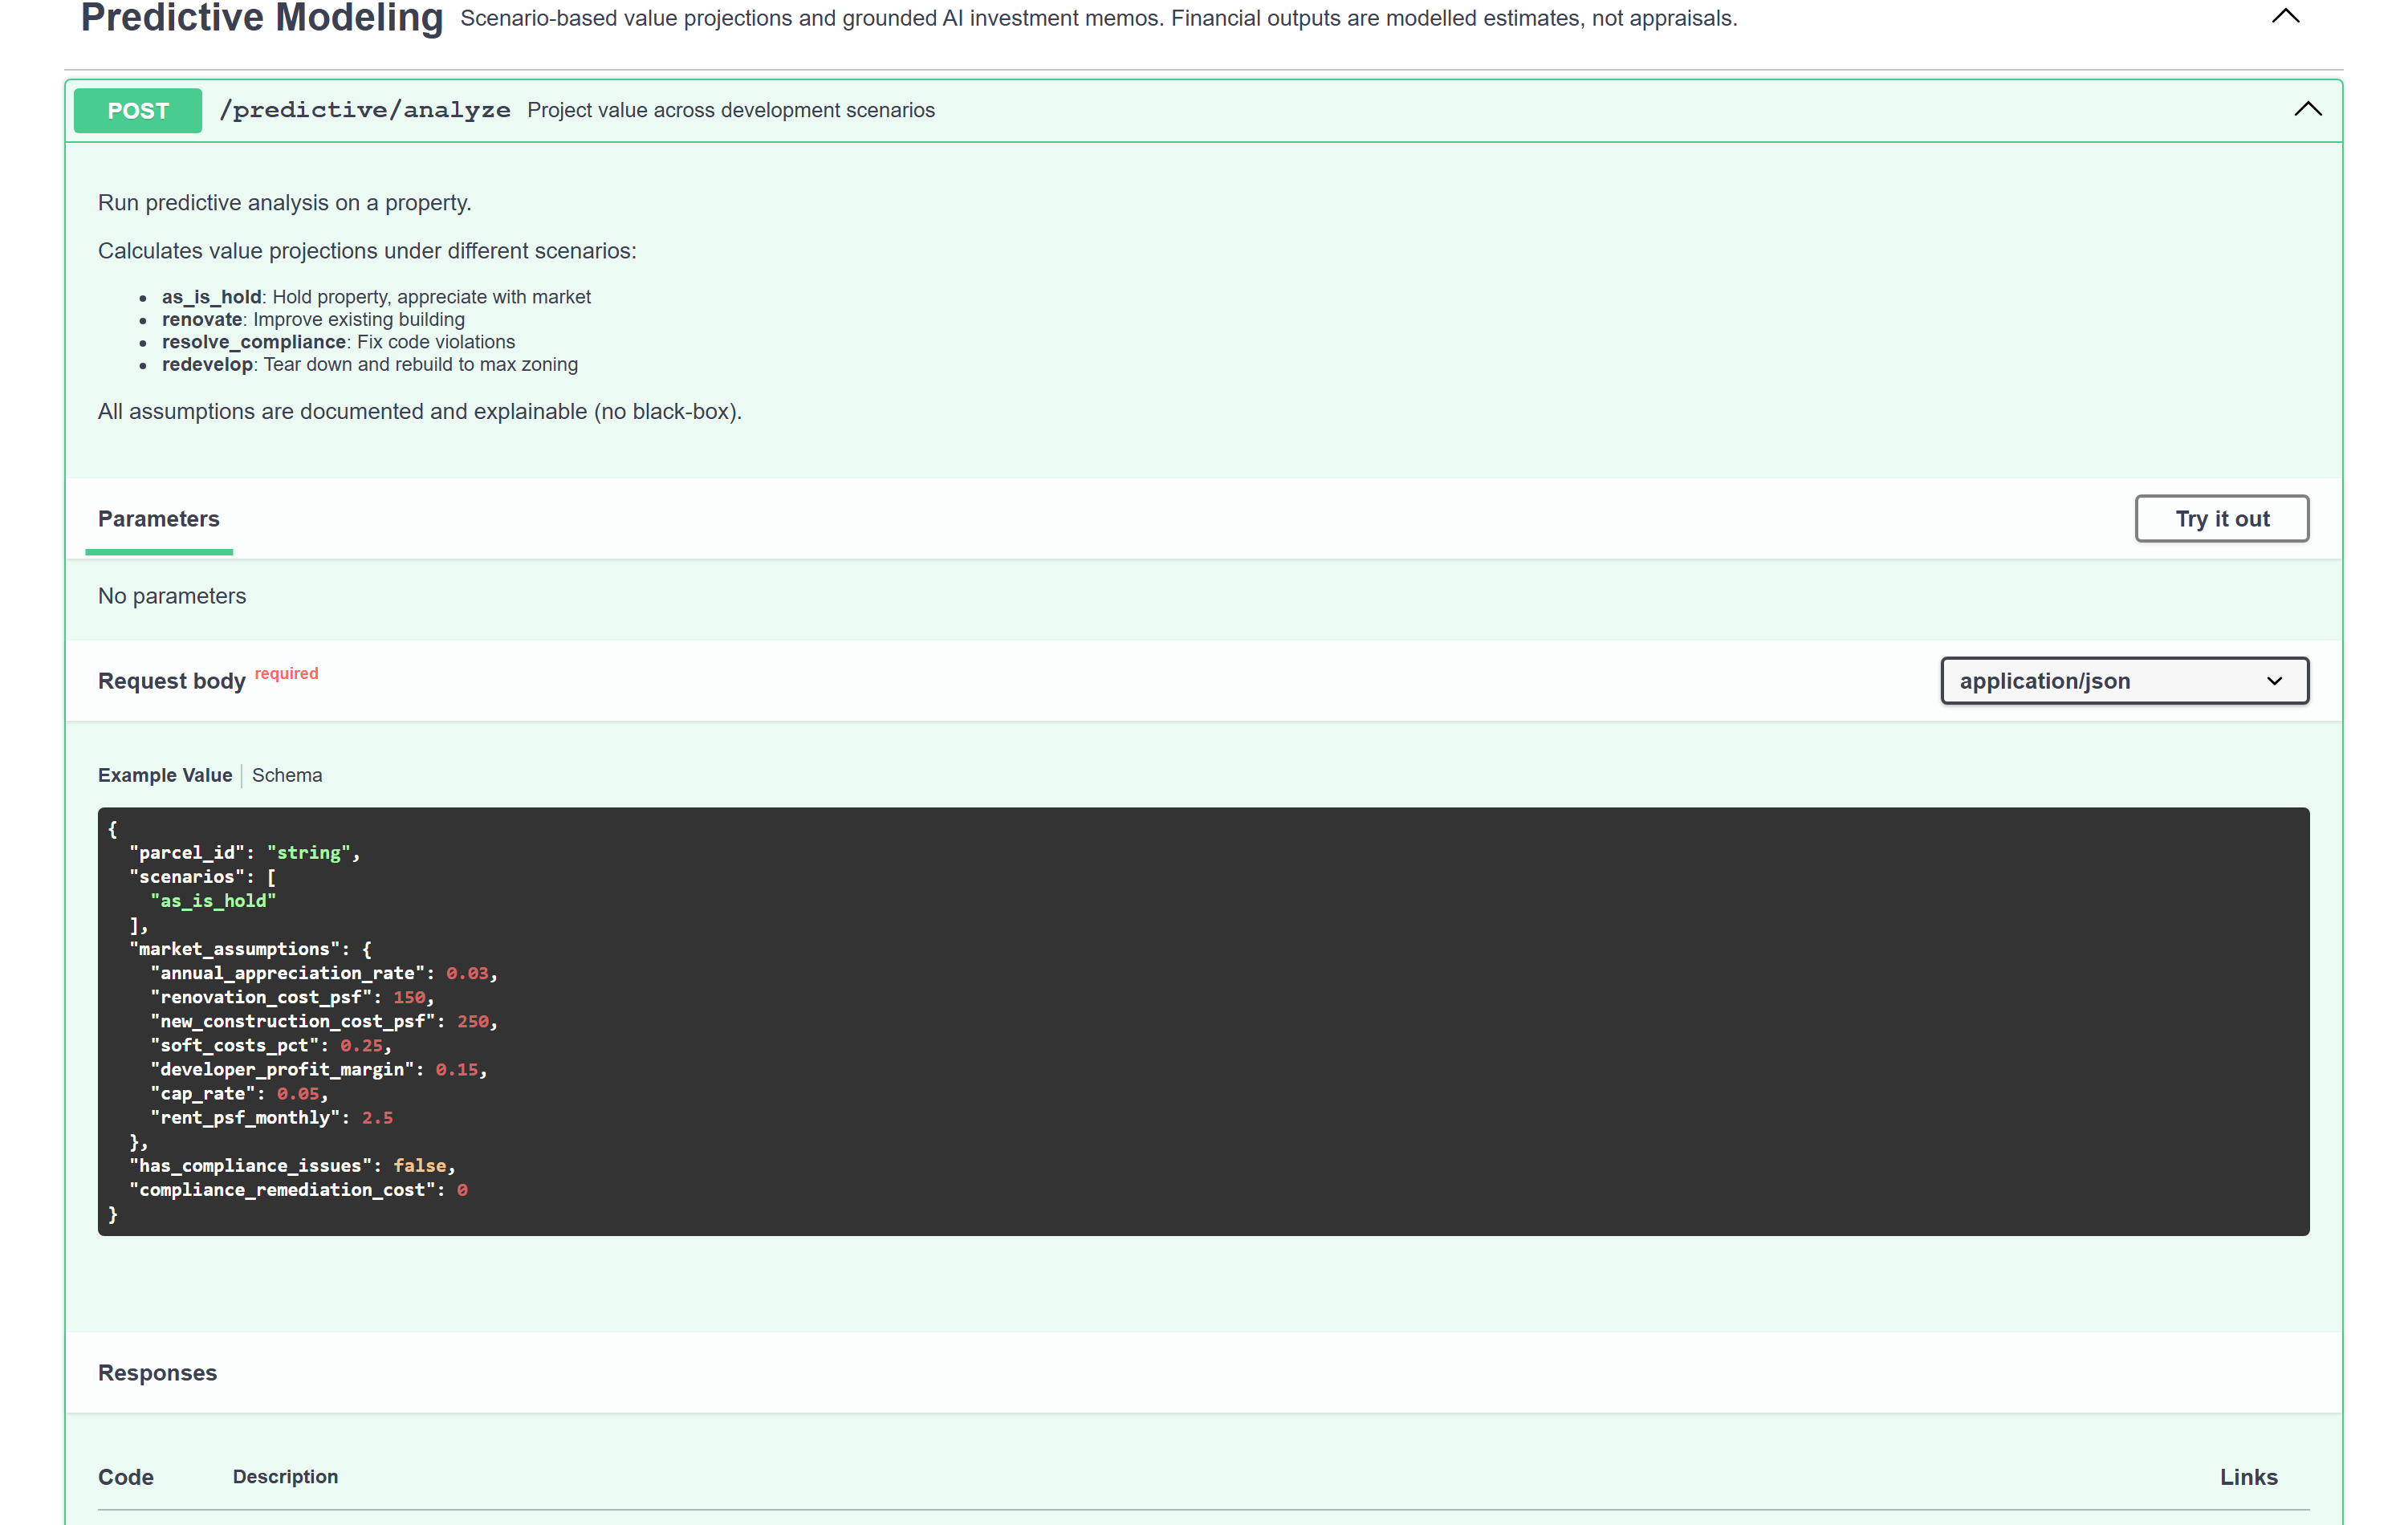
Task: Click the Description column header
Action: pos(285,1477)
